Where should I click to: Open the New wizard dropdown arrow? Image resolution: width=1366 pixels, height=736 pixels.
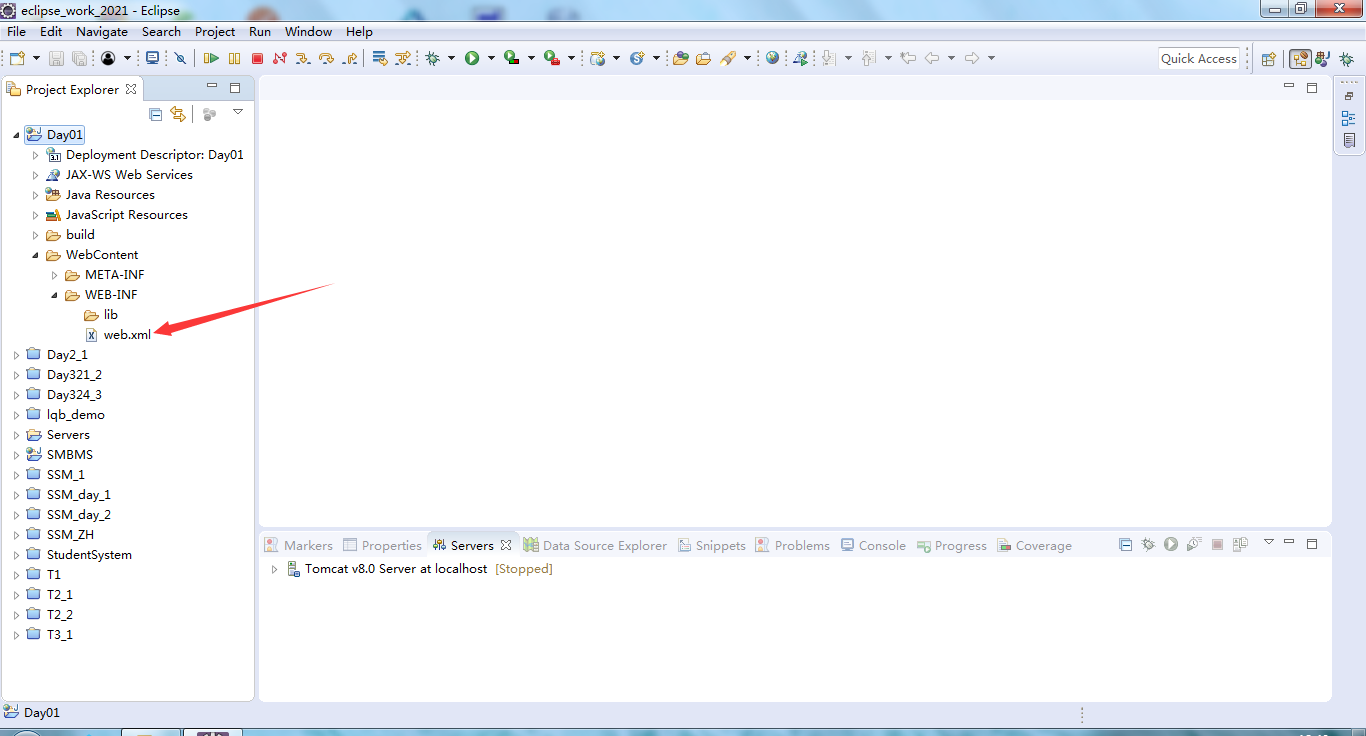36,59
